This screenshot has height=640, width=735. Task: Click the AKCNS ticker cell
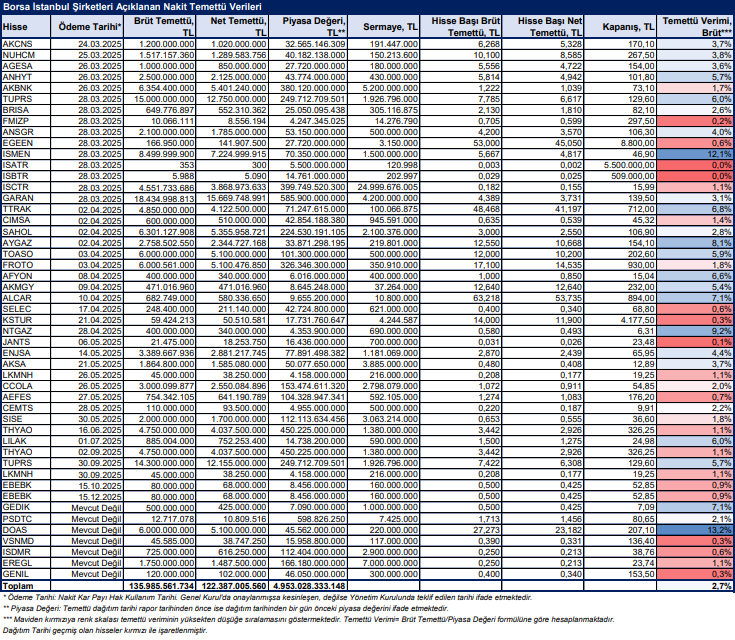(x=26, y=44)
